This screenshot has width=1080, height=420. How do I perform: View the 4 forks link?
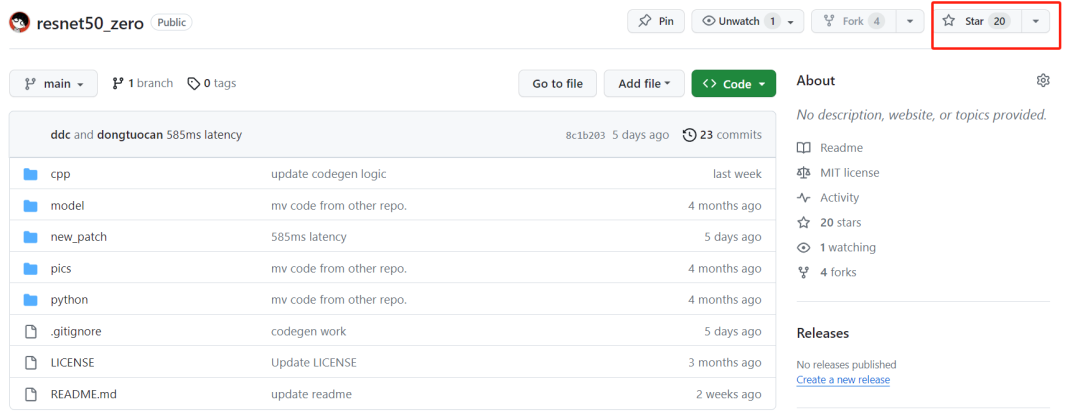pyautogui.click(x=838, y=272)
